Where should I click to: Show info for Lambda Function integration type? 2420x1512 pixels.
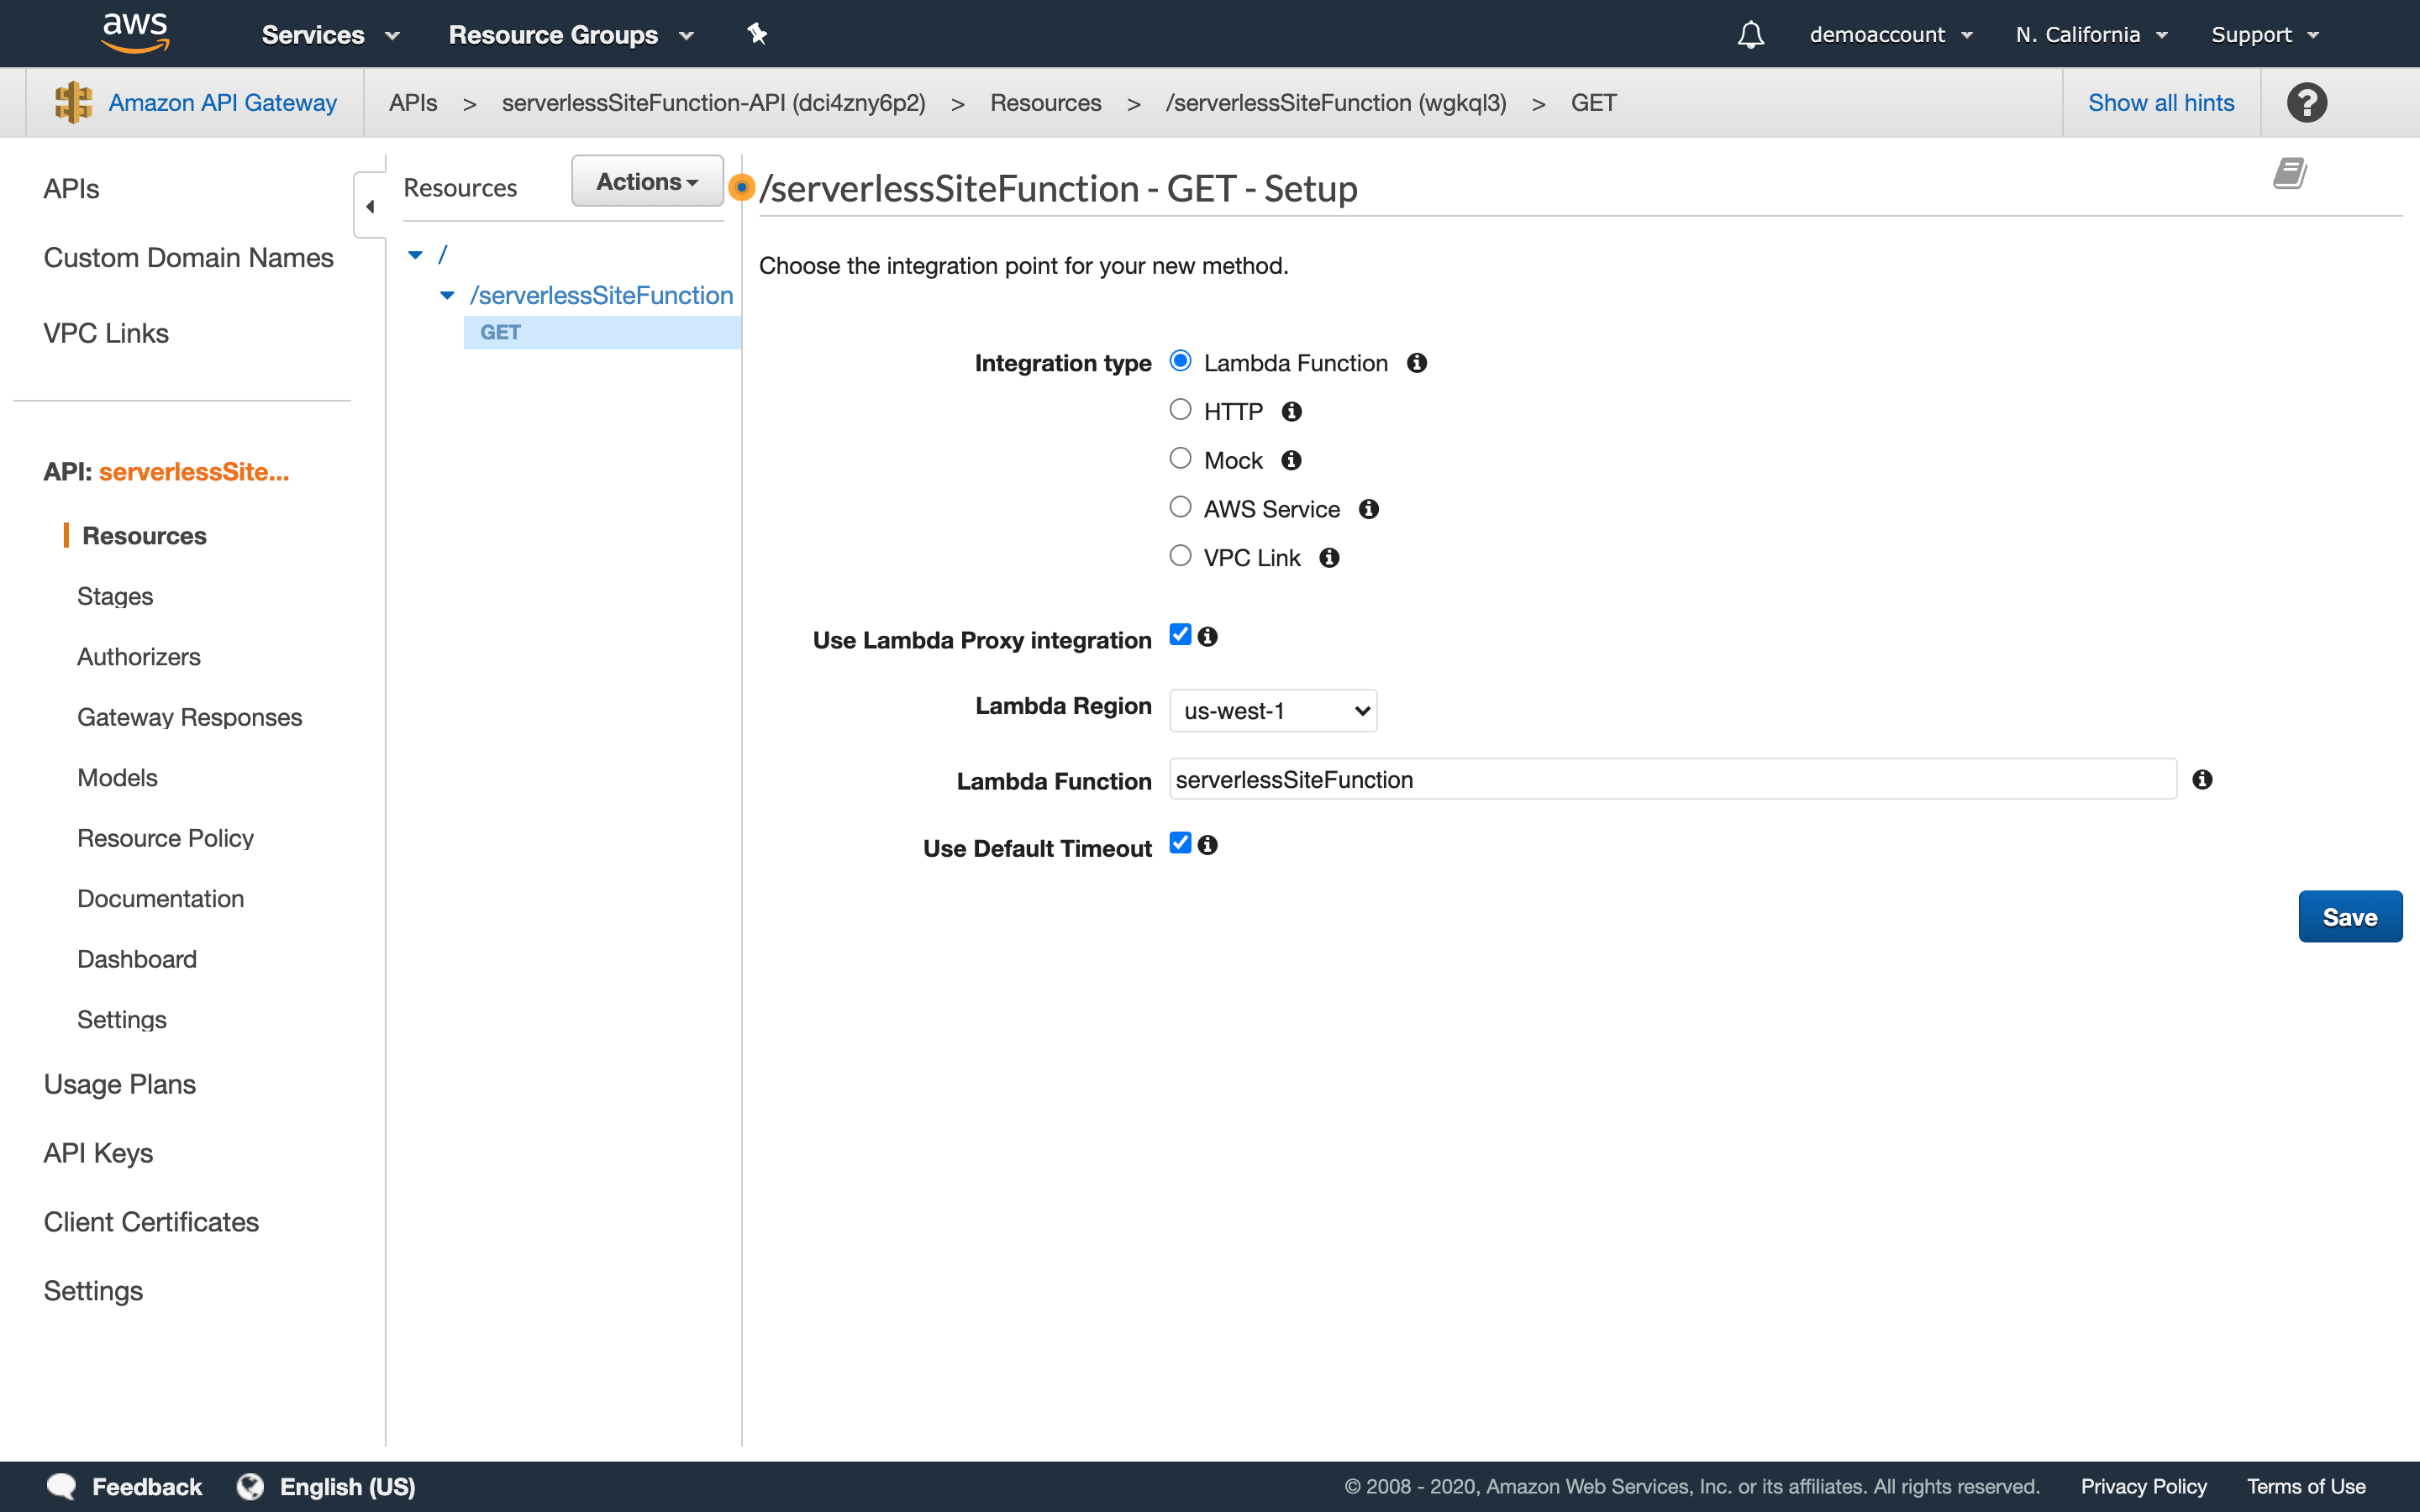[x=1416, y=363]
